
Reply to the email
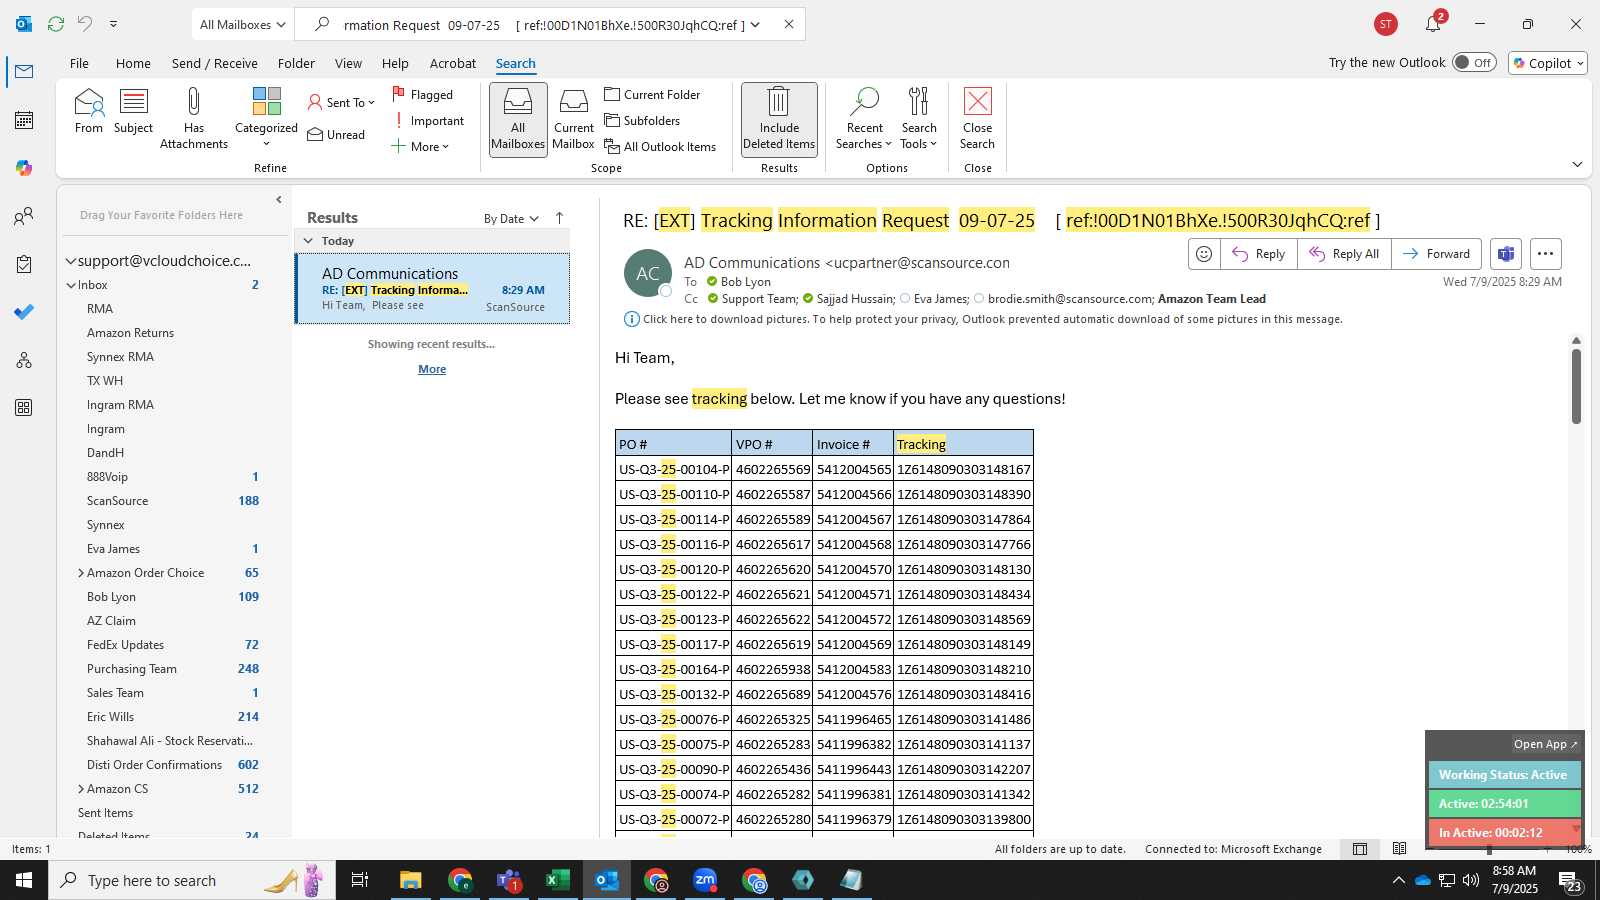click(1258, 254)
